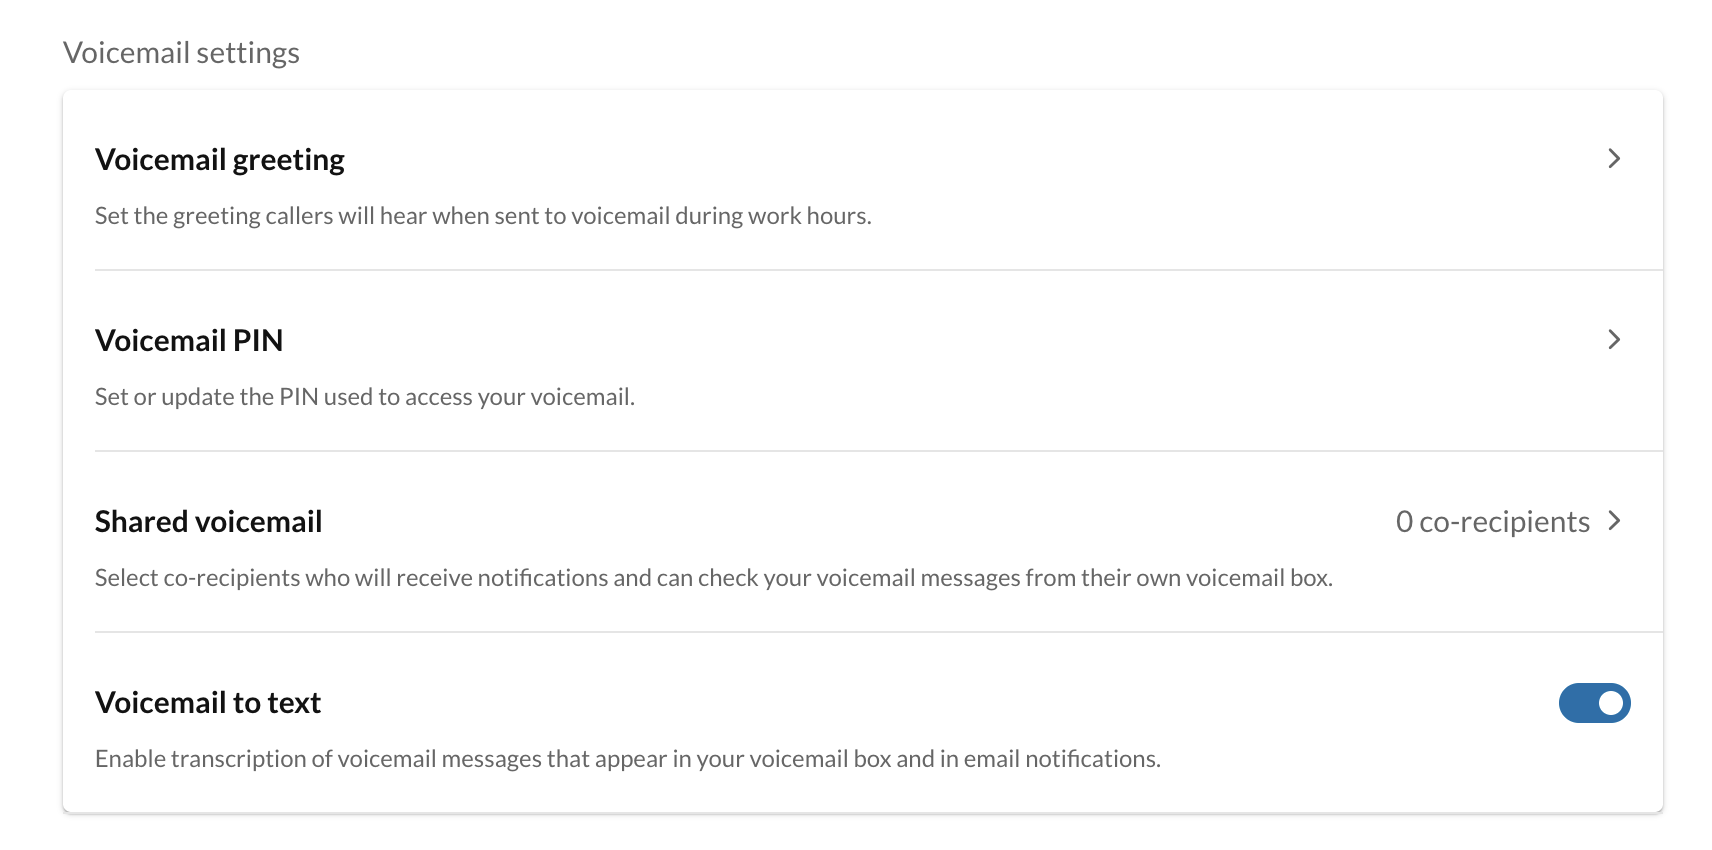The width and height of the screenshot is (1712, 850).
Task: Click the greeting description about work hours
Action: [x=483, y=216]
